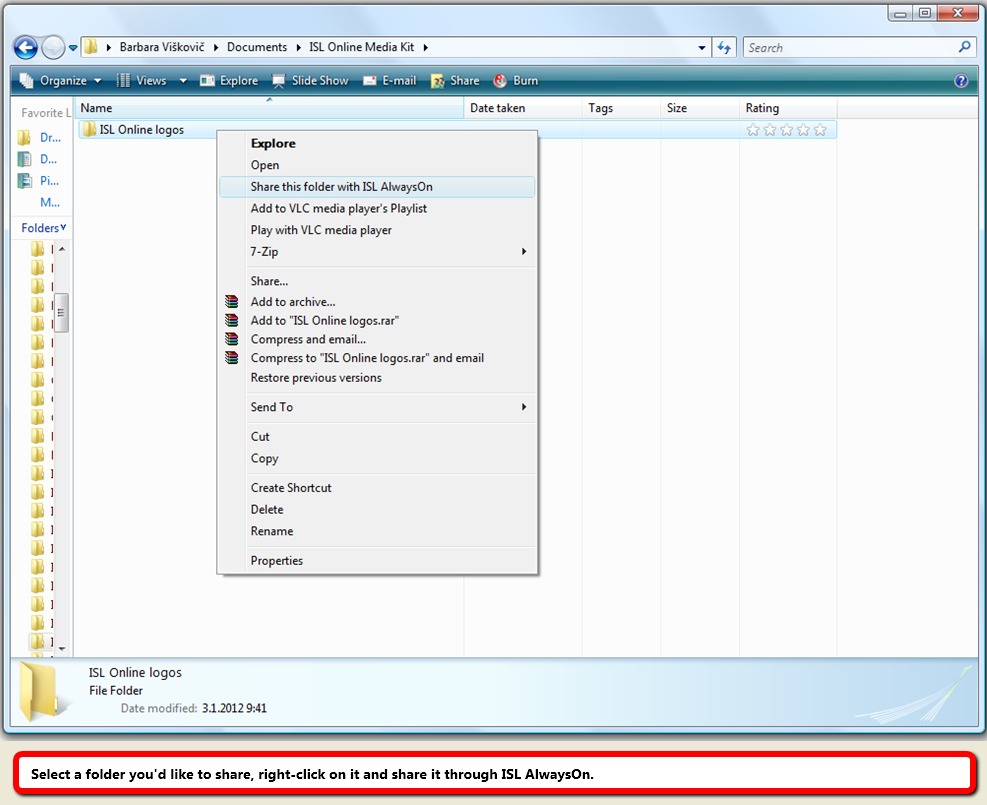Choose Properties in context menu
The image size is (987, 805).
pyautogui.click(x=377, y=561)
